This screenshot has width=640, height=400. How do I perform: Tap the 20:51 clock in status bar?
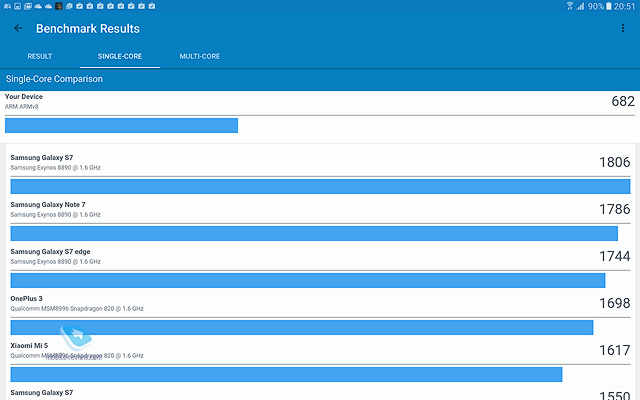click(x=624, y=6)
